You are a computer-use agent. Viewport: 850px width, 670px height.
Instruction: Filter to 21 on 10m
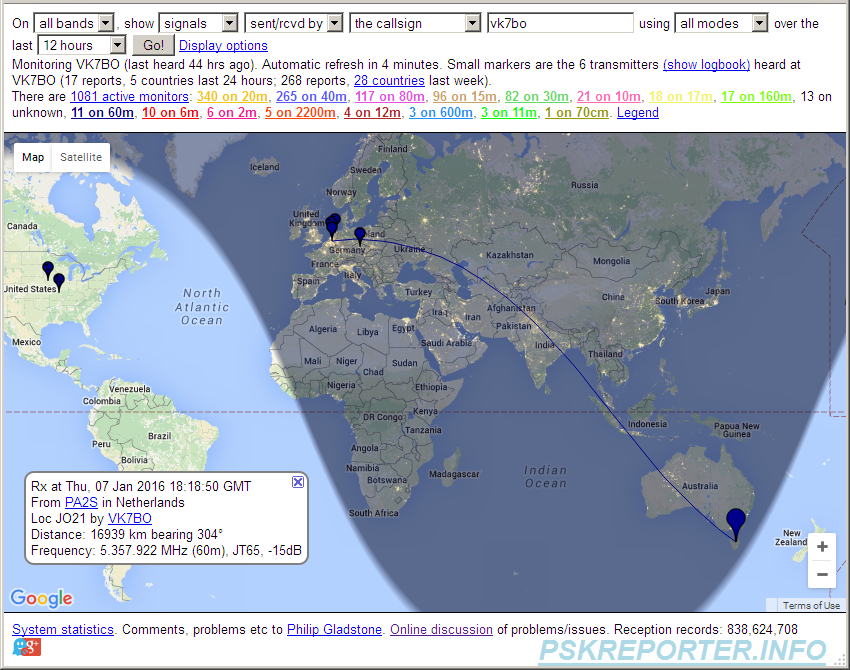tap(609, 96)
